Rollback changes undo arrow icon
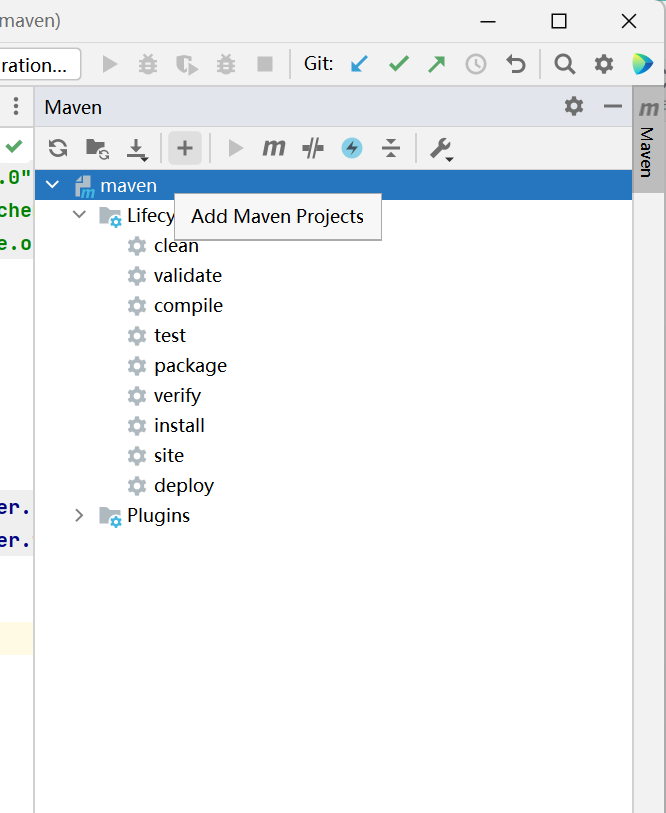 516,64
